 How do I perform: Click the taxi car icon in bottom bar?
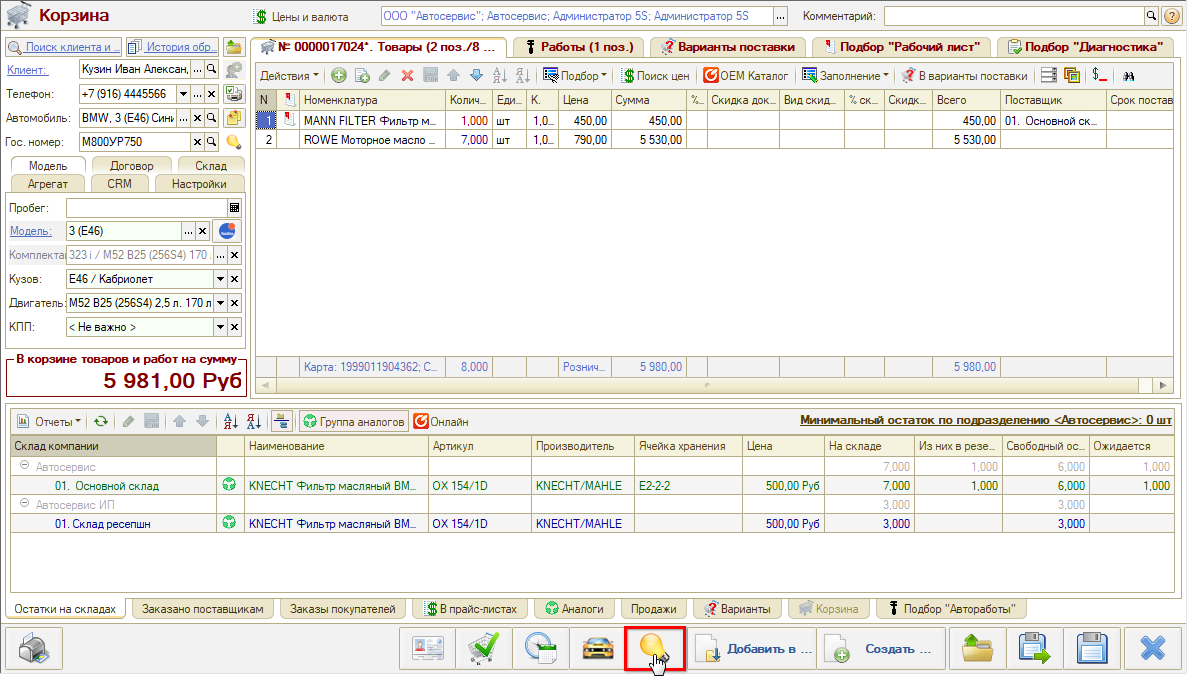pyautogui.click(x=597, y=649)
